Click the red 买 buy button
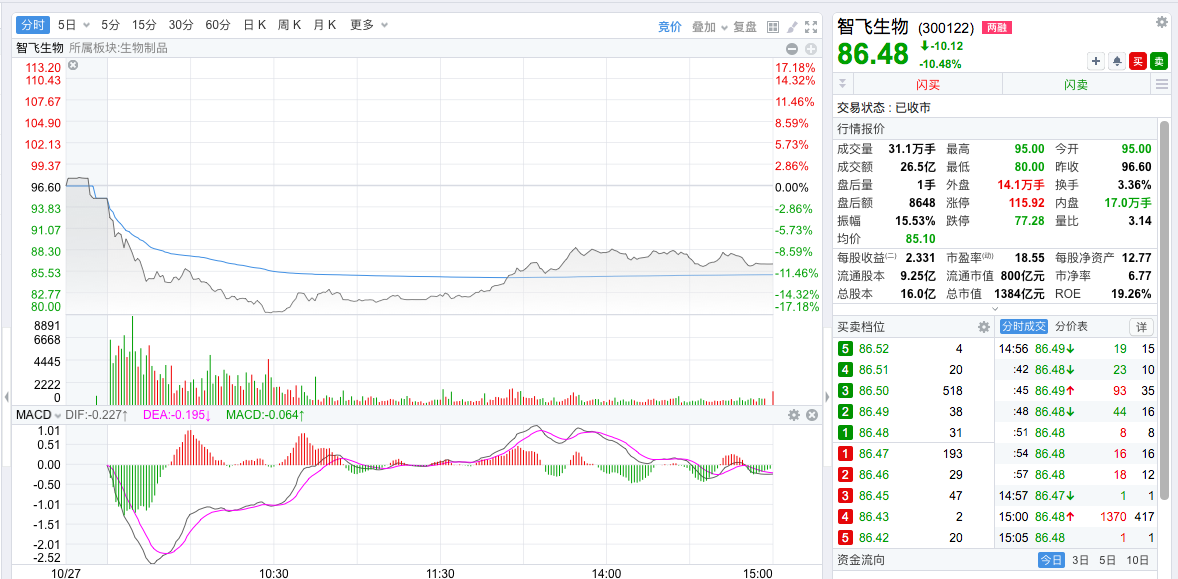 (1137, 62)
